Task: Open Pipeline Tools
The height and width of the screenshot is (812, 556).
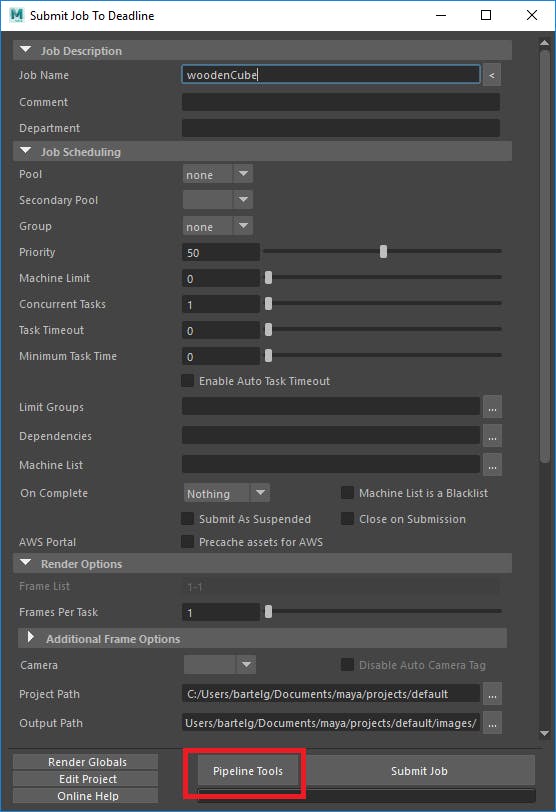Action: point(248,771)
